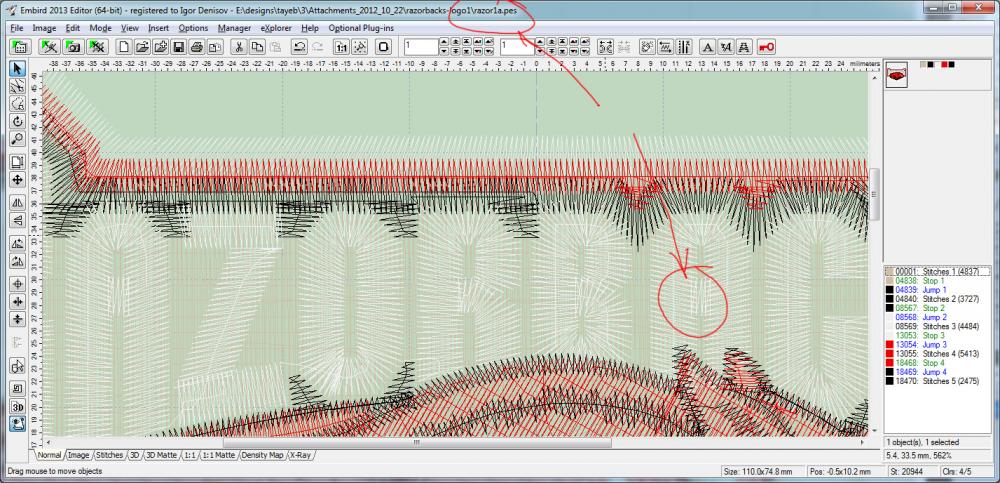Open the Manager menu
Viewport: 1000px width, 483px height.
click(234, 28)
